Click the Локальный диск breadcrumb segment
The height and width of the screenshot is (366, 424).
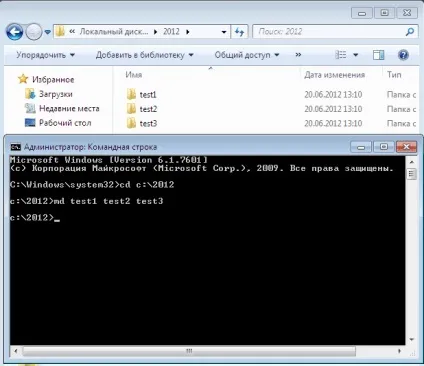tap(113, 32)
